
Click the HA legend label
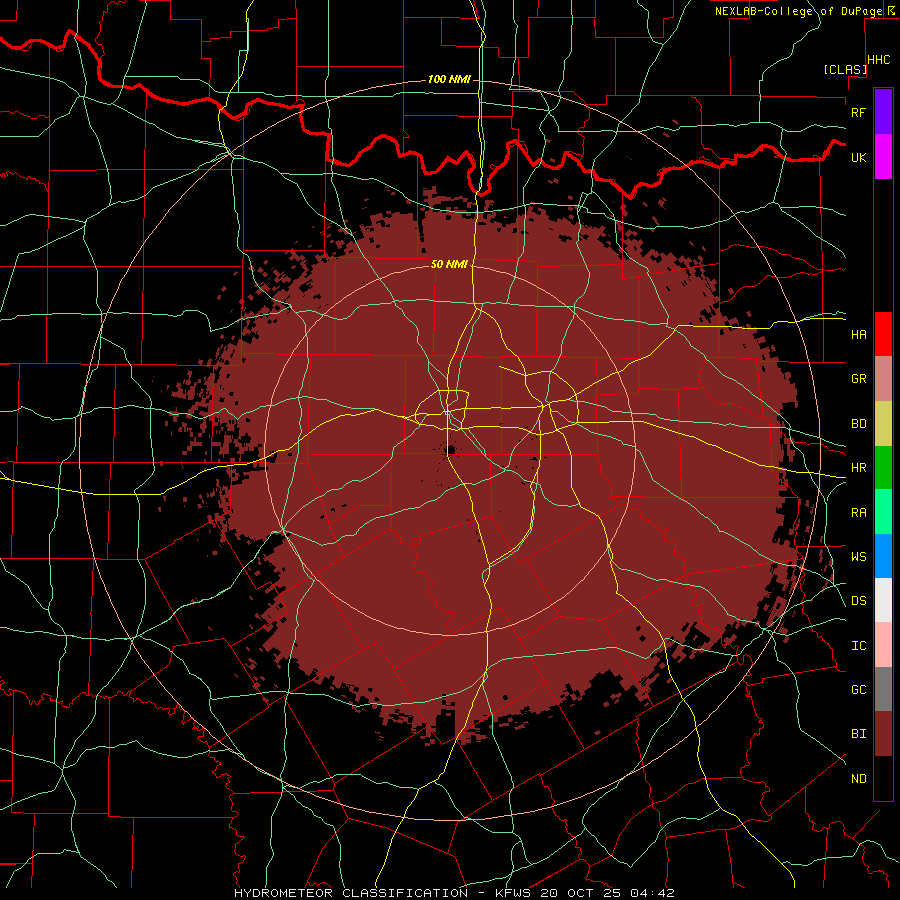coord(858,334)
